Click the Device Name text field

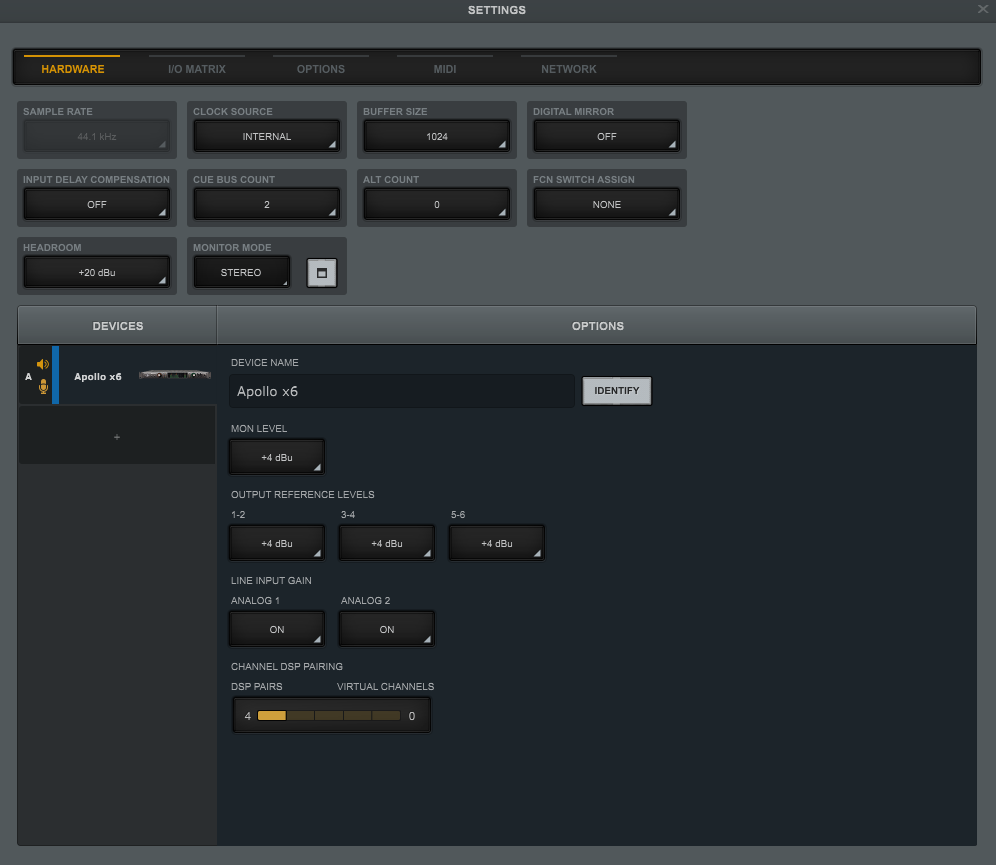pos(402,391)
